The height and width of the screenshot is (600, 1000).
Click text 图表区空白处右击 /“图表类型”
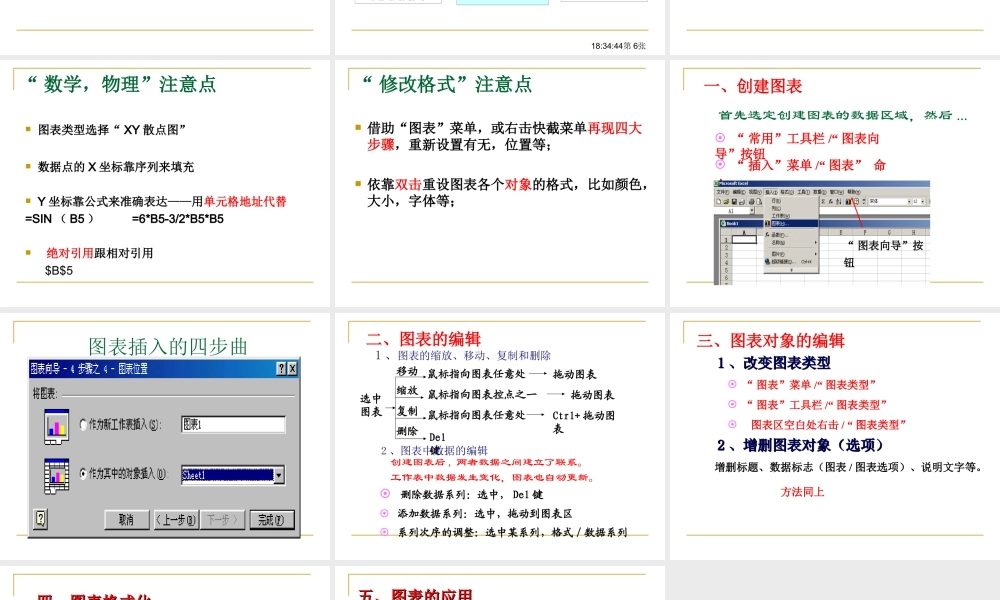click(x=828, y=425)
